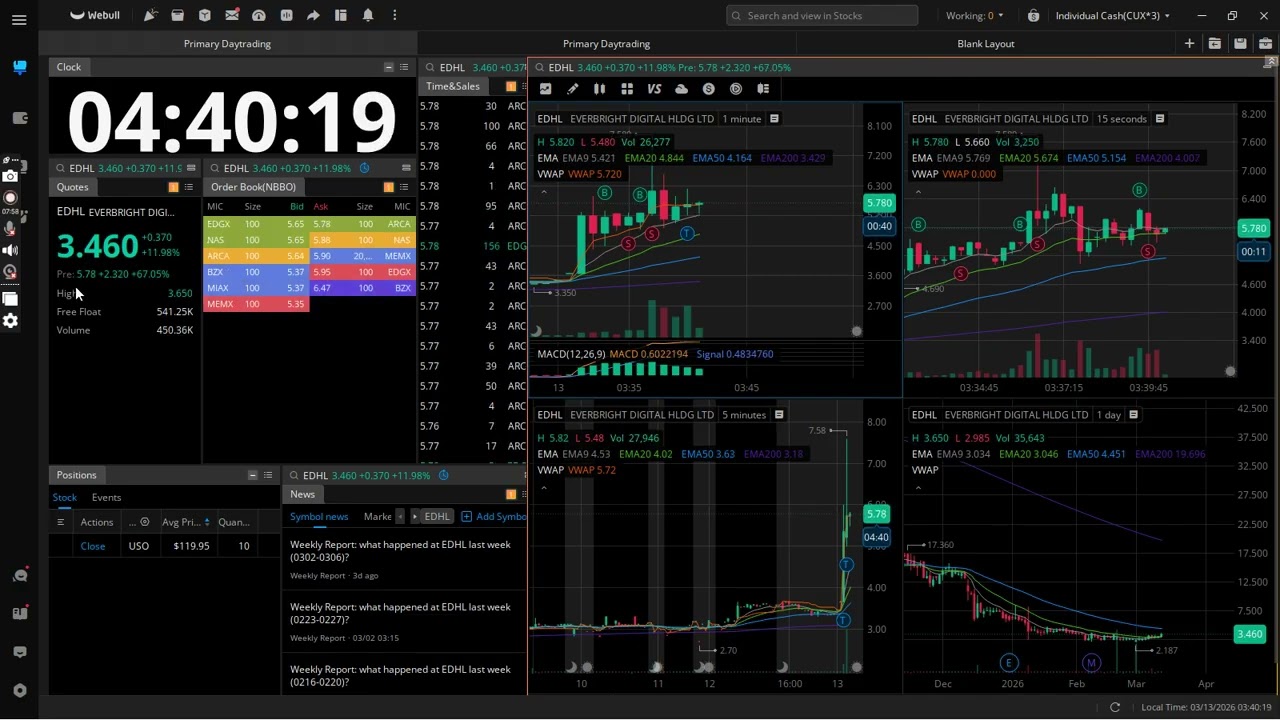The image size is (1280, 720).
Task: Open the Time&Sales tab
Action: pos(452,87)
